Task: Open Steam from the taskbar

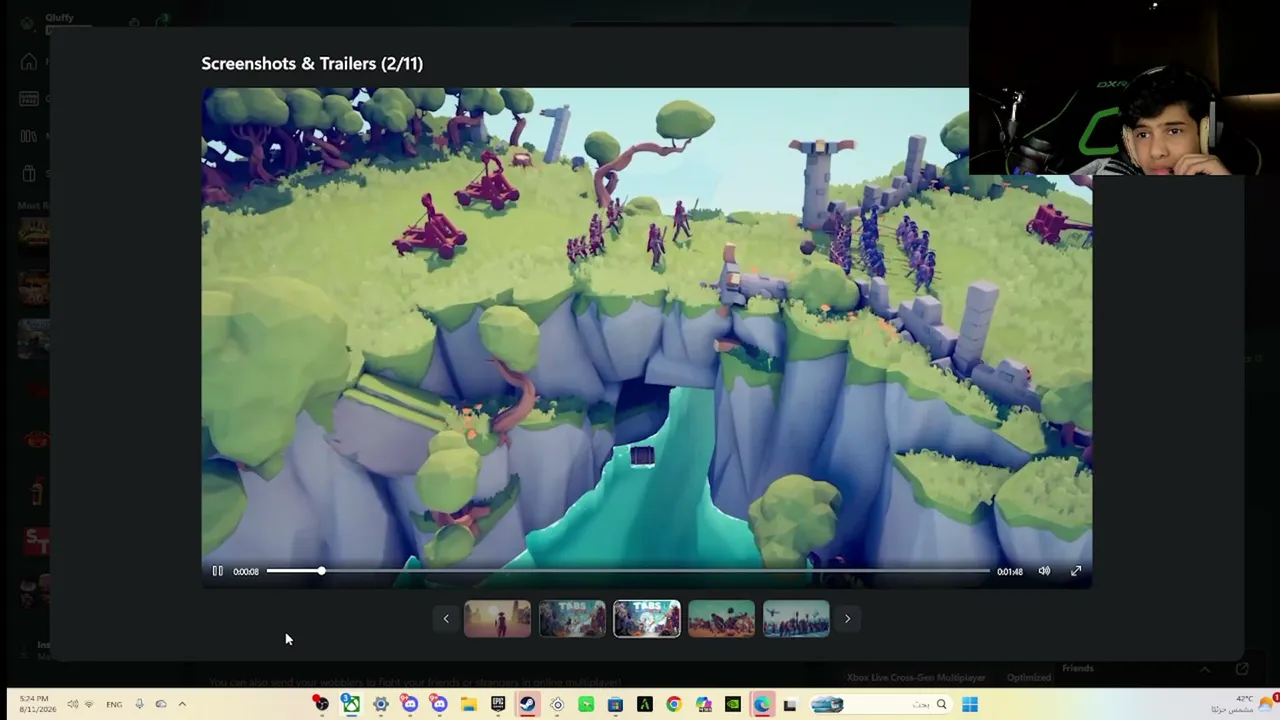Action: (527, 704)
